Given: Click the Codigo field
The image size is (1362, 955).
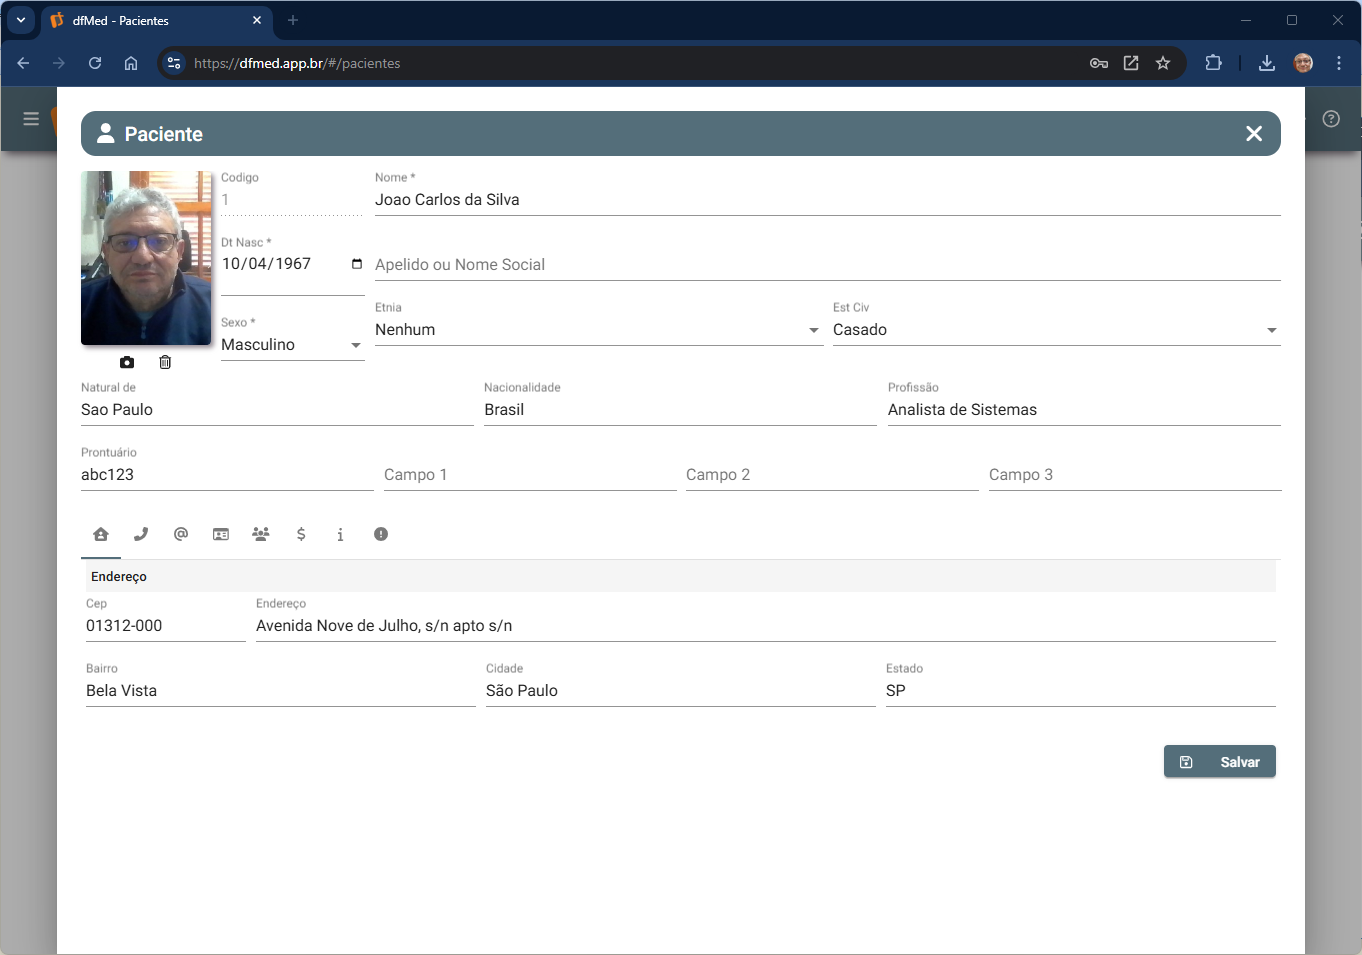Looking at the screenshot, I should click(x=292, y=200).
